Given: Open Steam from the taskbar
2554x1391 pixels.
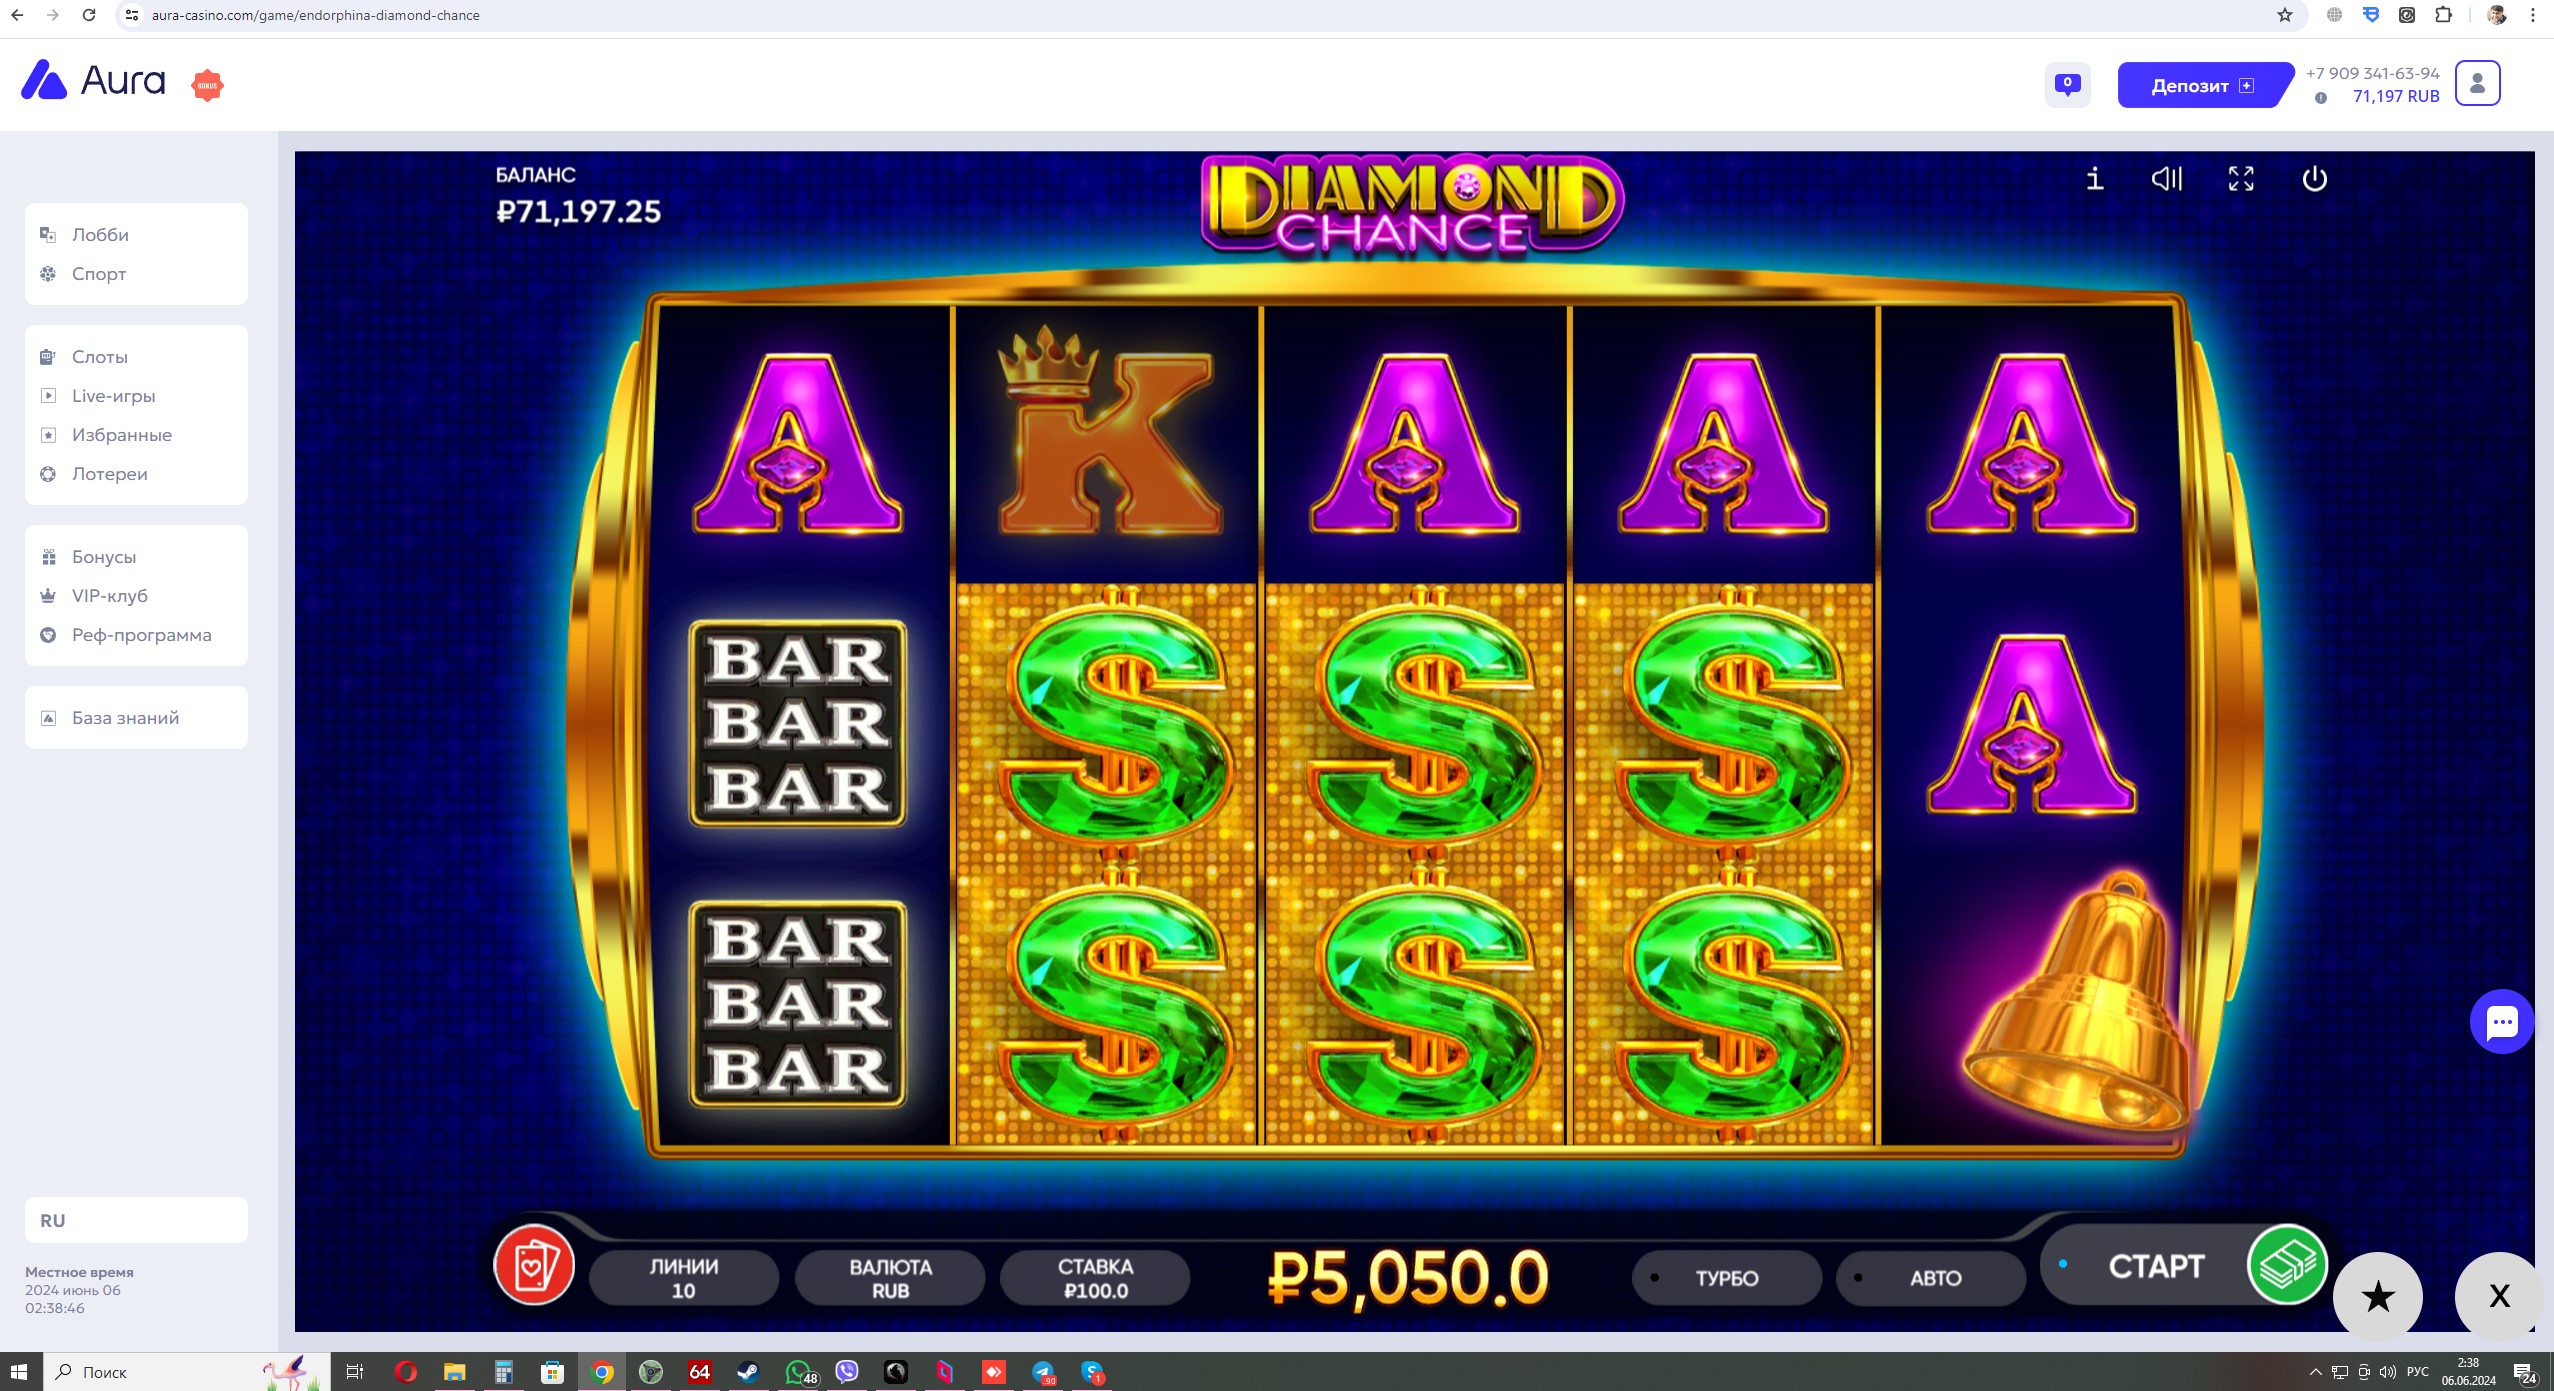Looking at the screenshot, I should point(748,1372).
